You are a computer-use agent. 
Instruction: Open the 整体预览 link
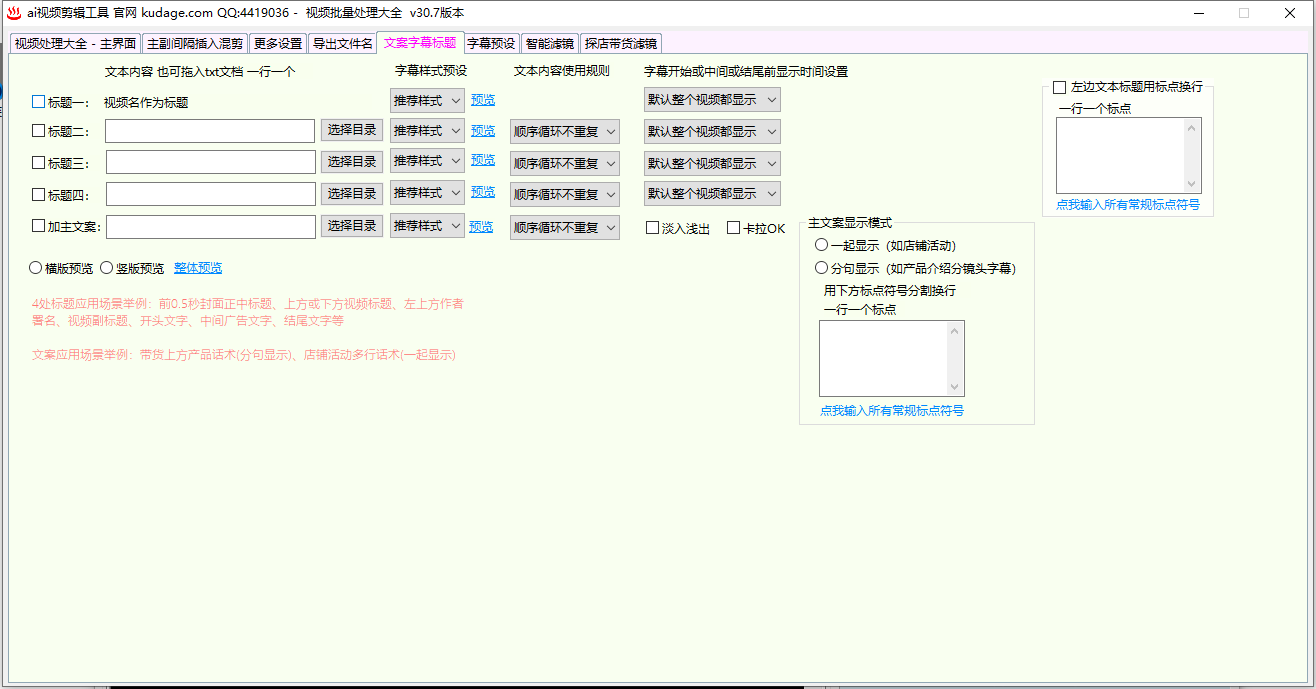(x=198, y=268)
